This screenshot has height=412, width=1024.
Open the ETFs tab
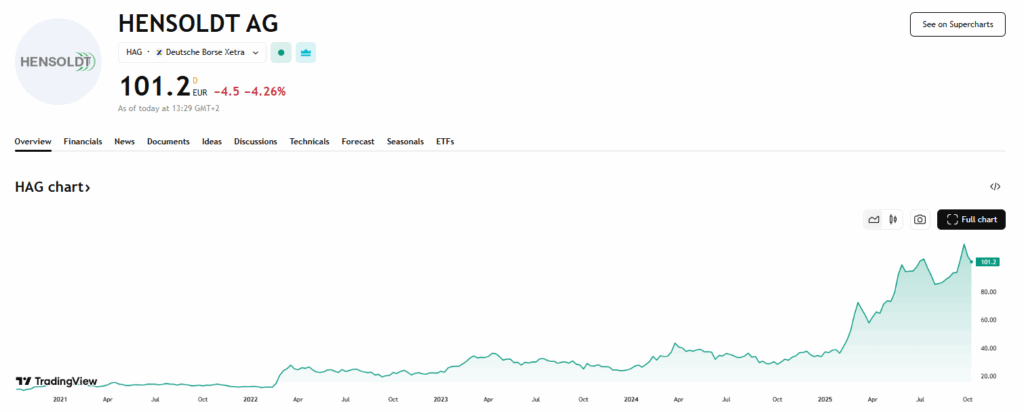[445, 142]
